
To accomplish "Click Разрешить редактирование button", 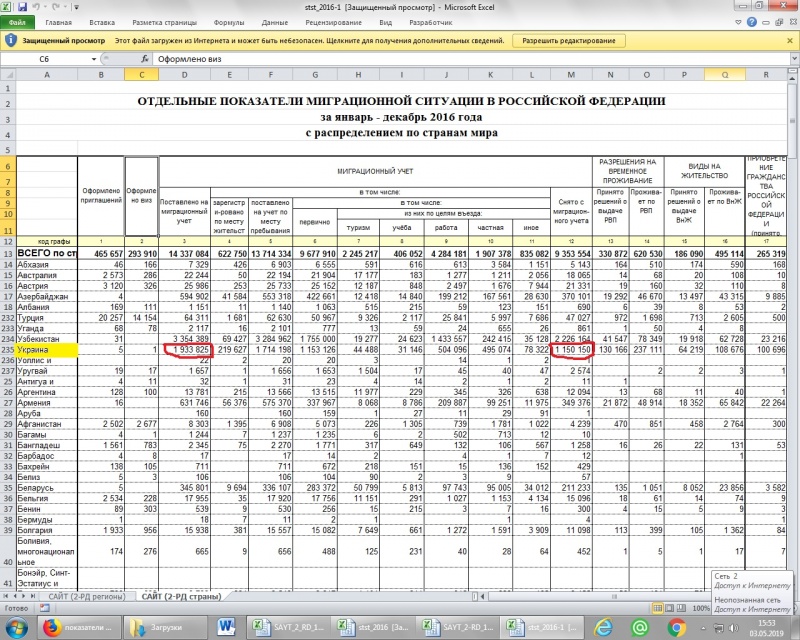I will [568, 40].
